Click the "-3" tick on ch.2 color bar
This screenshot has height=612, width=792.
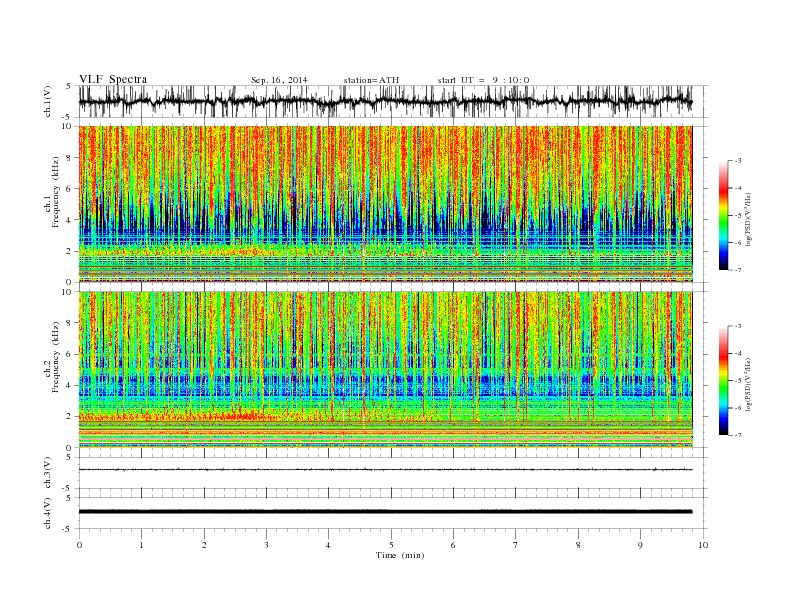(738, 326)
